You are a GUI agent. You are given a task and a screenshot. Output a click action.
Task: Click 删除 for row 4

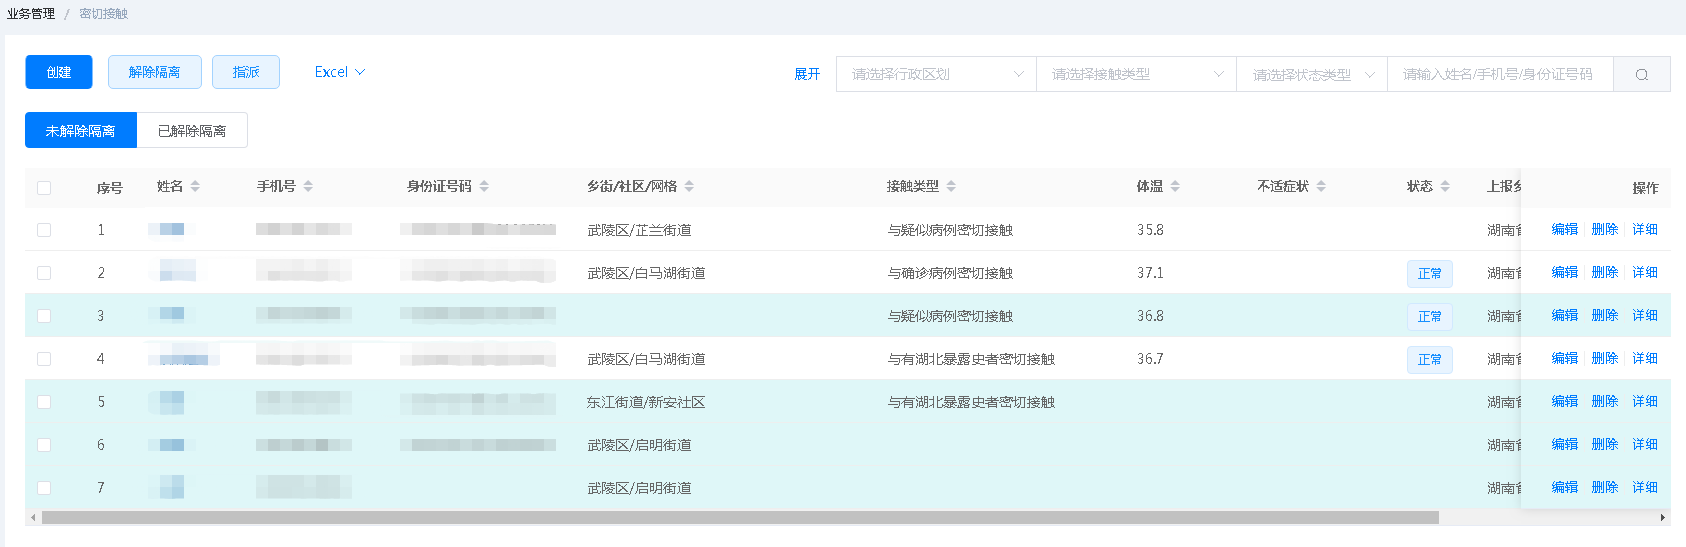[1605, 358]
